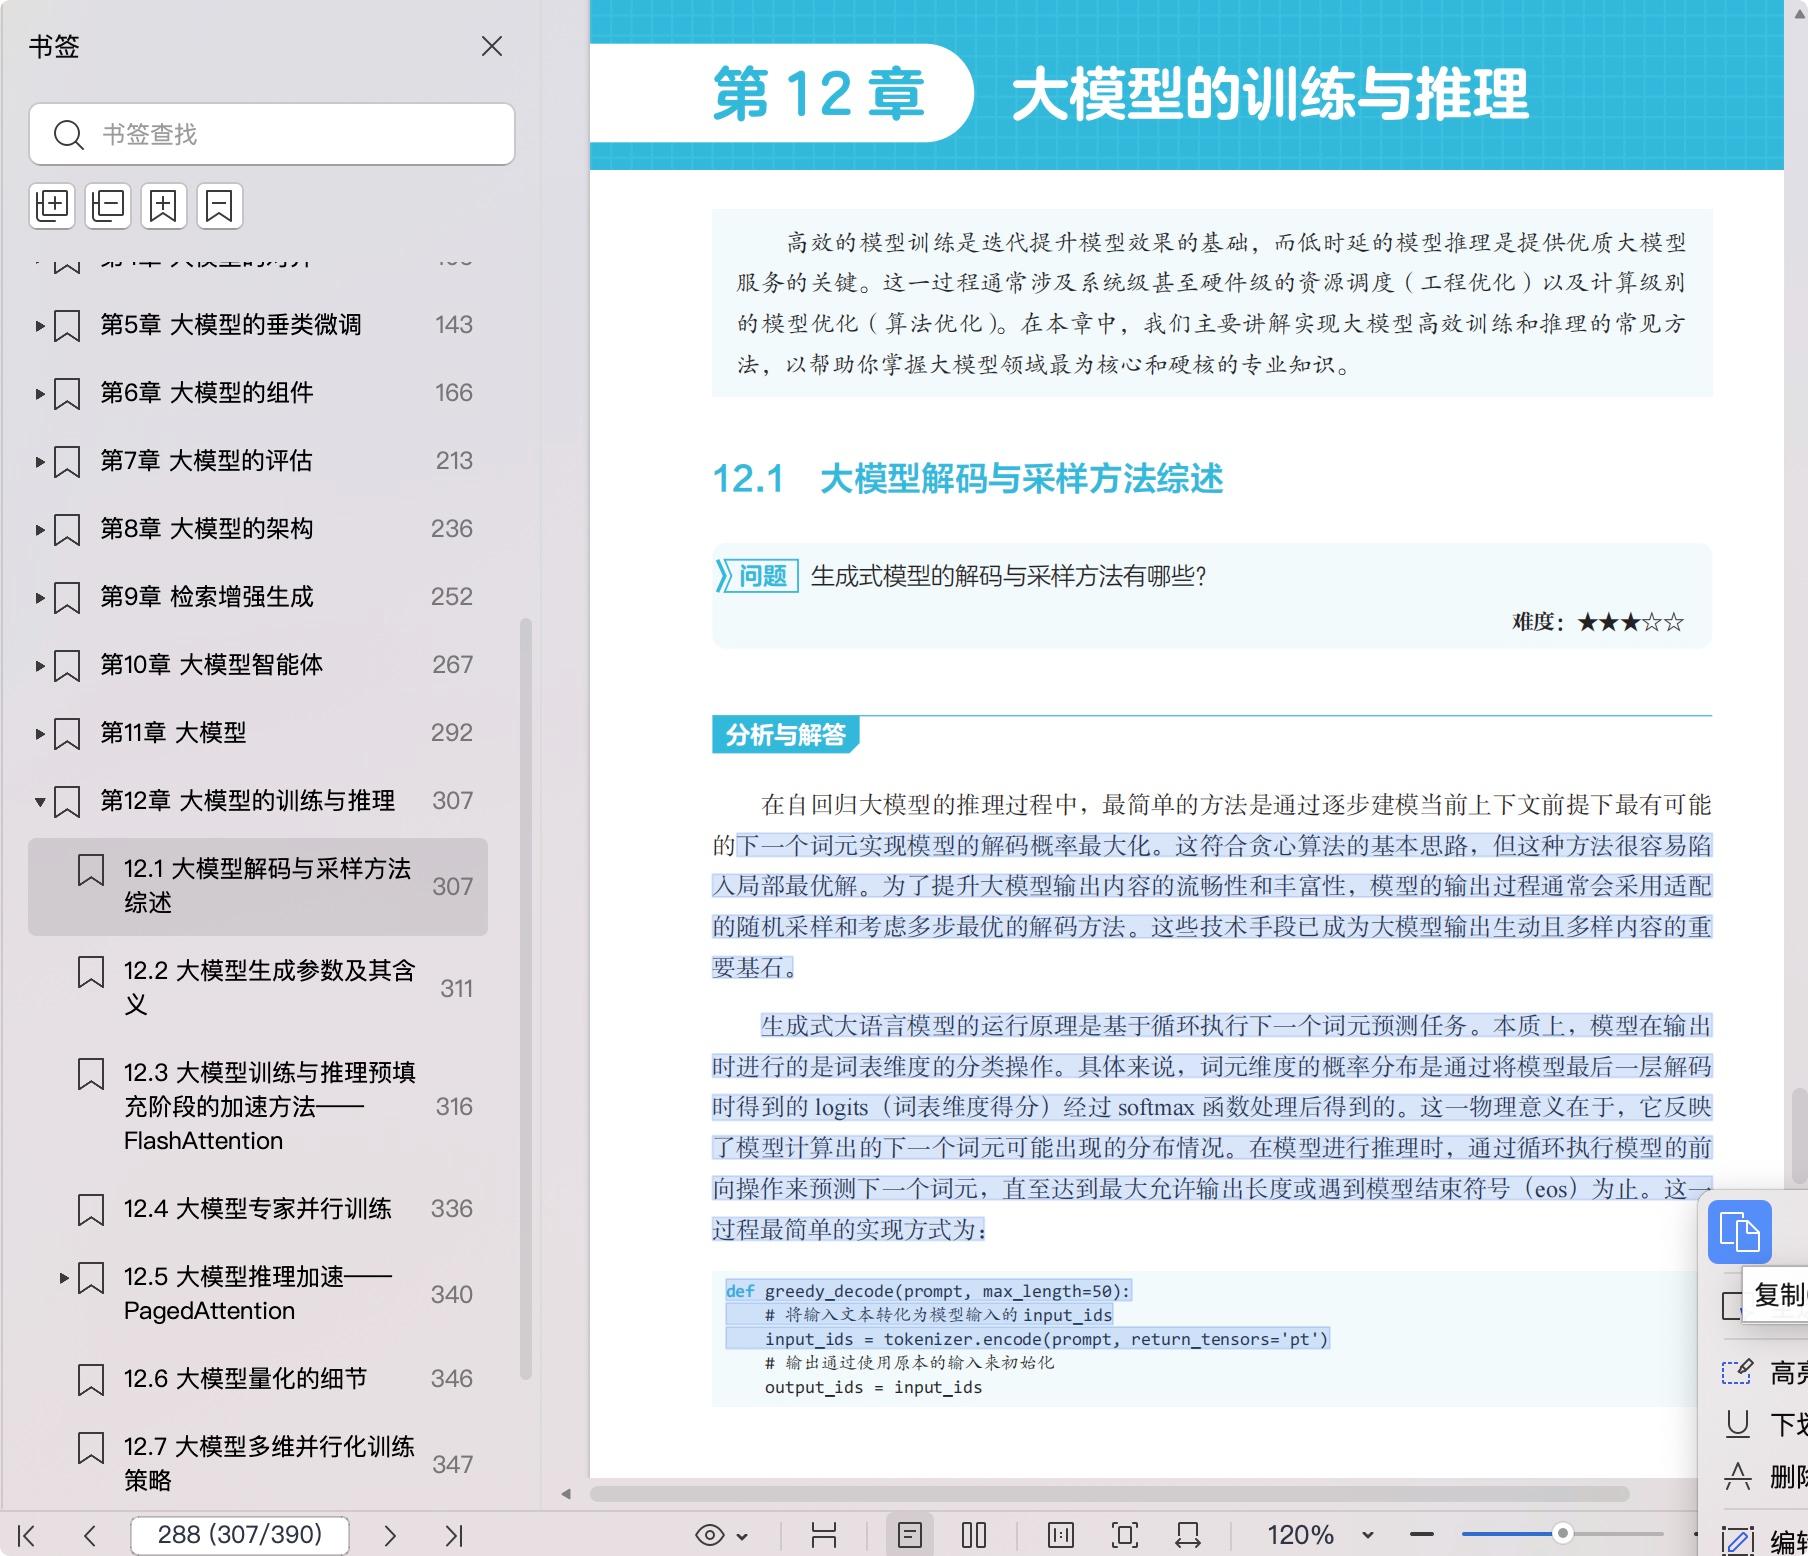Viewport: 1808px width, 1556px height.
Task: Click the bookmark panel vertical scrollbar
Action: [526, 1000]
